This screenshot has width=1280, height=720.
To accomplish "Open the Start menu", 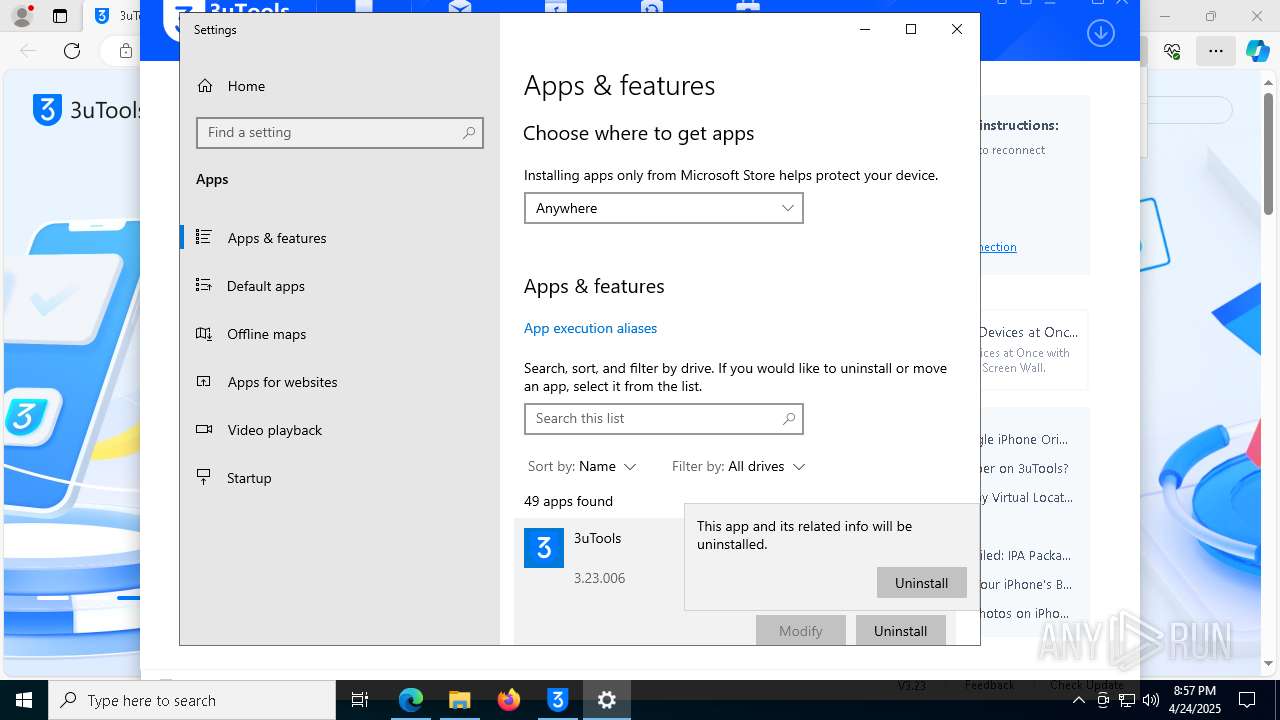I will coord(24,700).
